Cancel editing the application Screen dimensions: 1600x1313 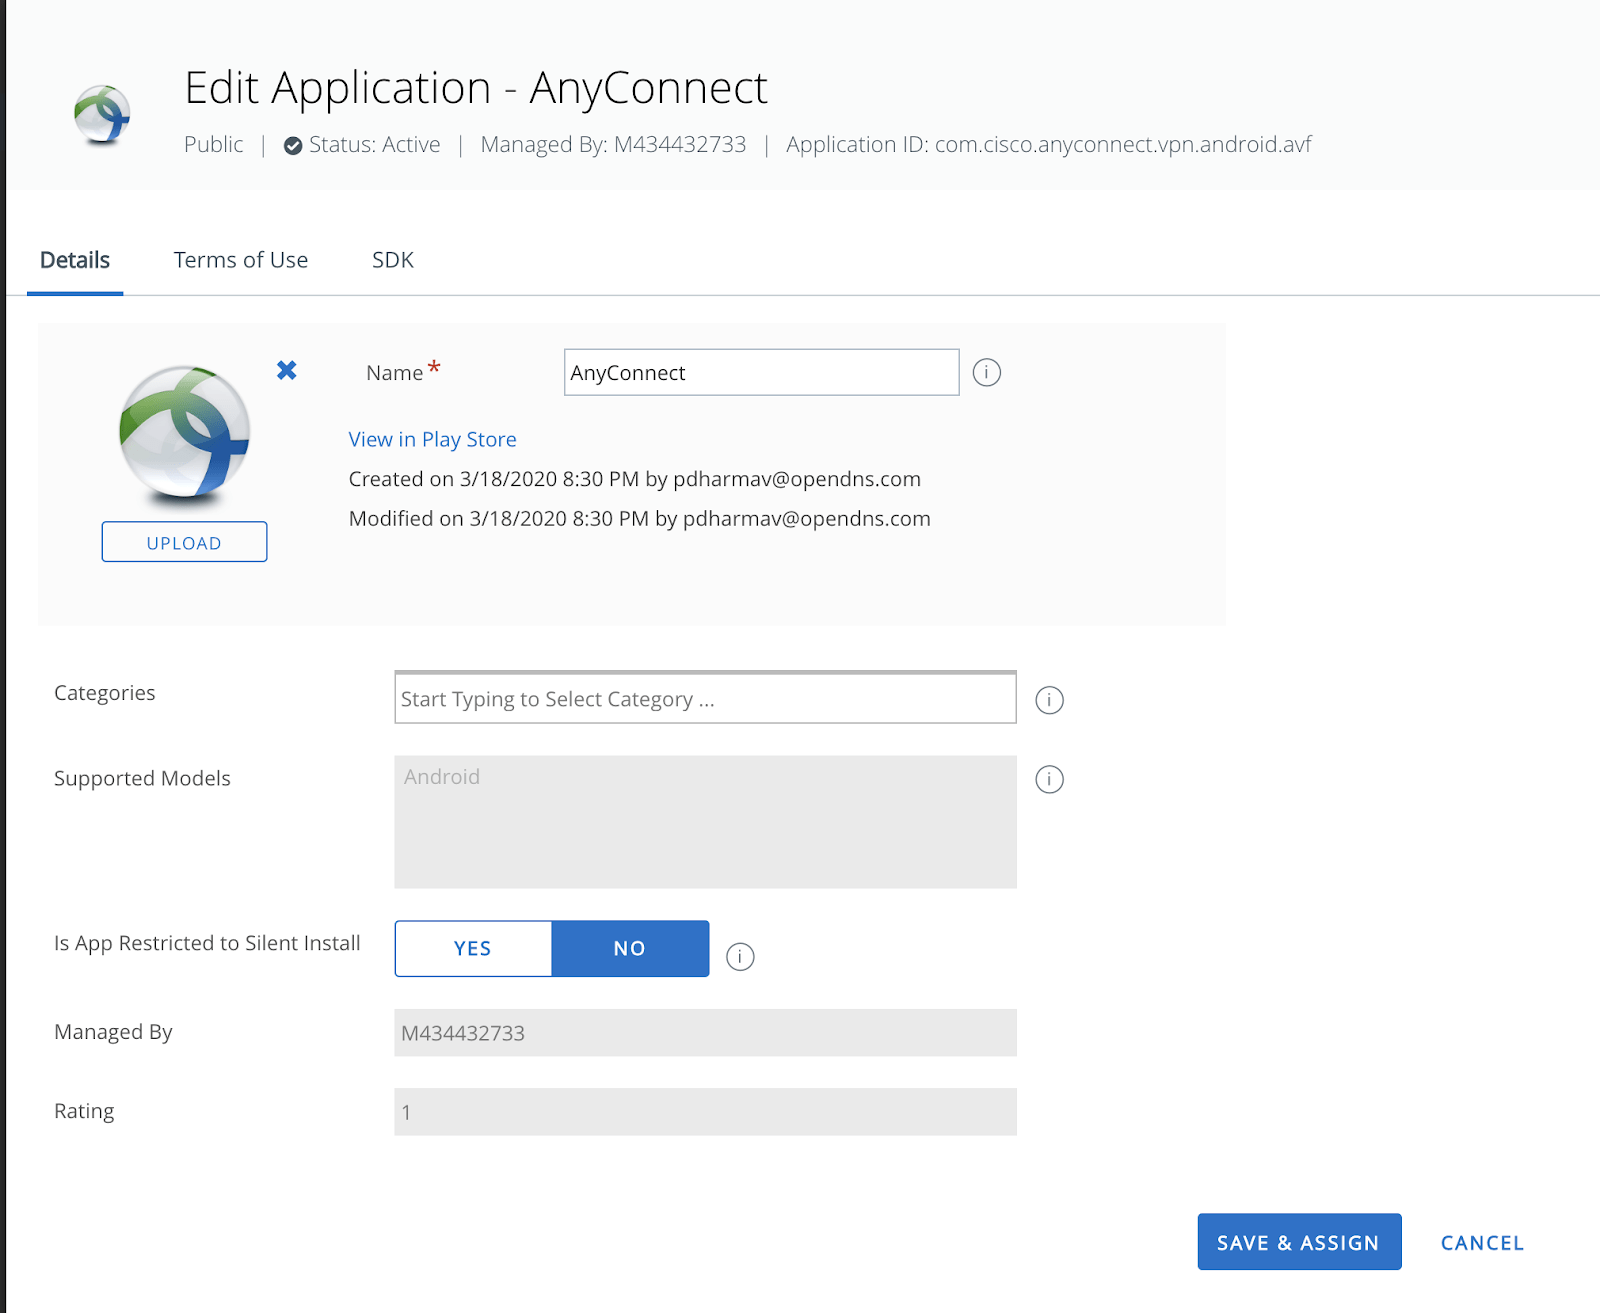click(x=1481, y=1242)
